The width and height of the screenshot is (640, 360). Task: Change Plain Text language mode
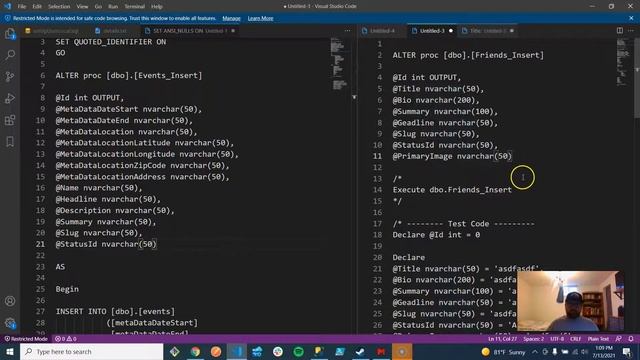click(x=598, y=339)
